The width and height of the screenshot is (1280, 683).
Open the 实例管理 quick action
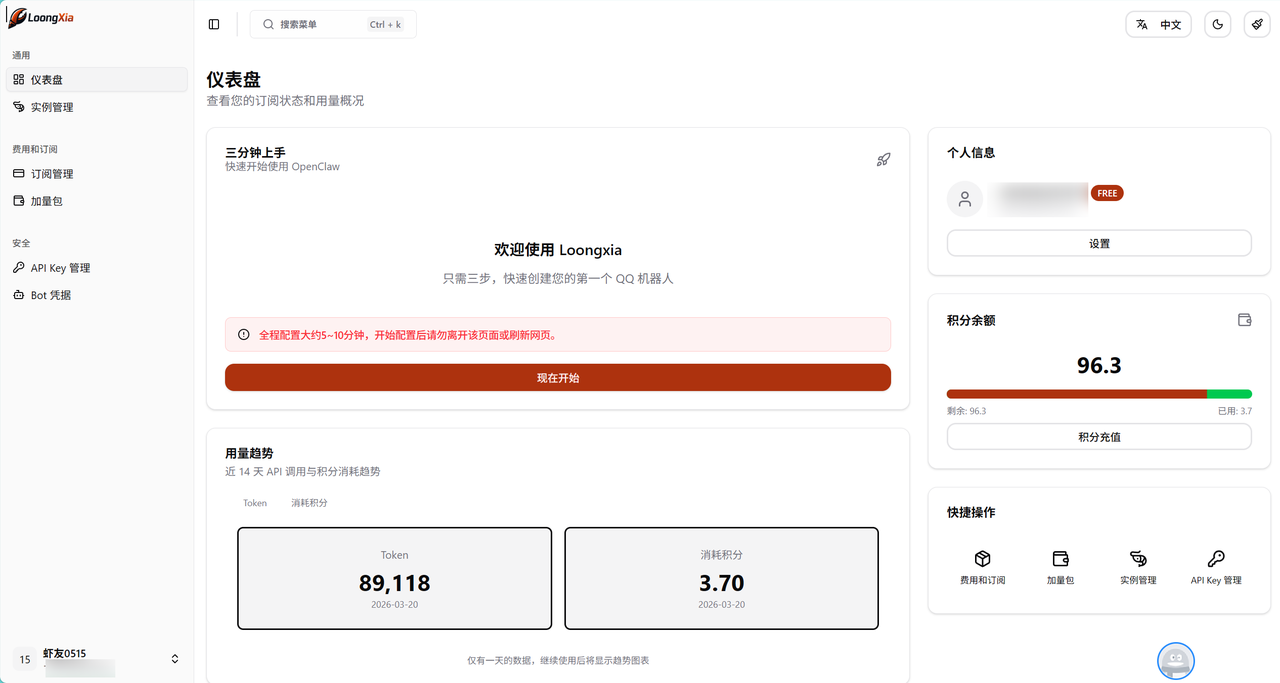tap(1138, 567)
